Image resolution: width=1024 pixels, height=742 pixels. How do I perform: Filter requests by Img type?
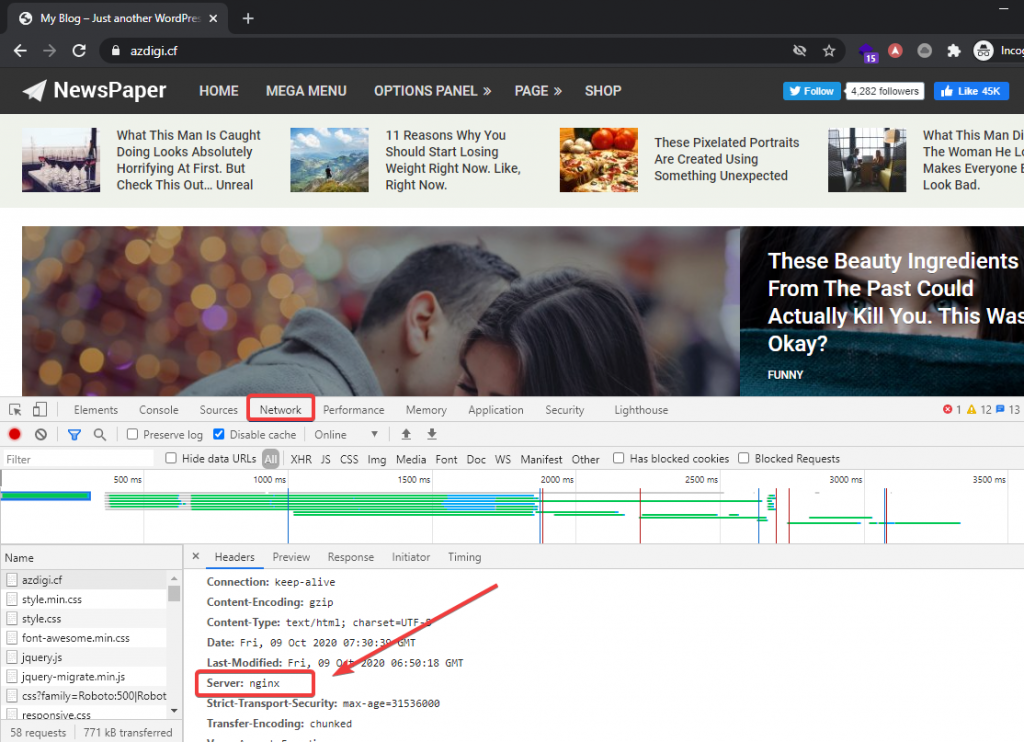pyautogui.click(x=377, y=459)
